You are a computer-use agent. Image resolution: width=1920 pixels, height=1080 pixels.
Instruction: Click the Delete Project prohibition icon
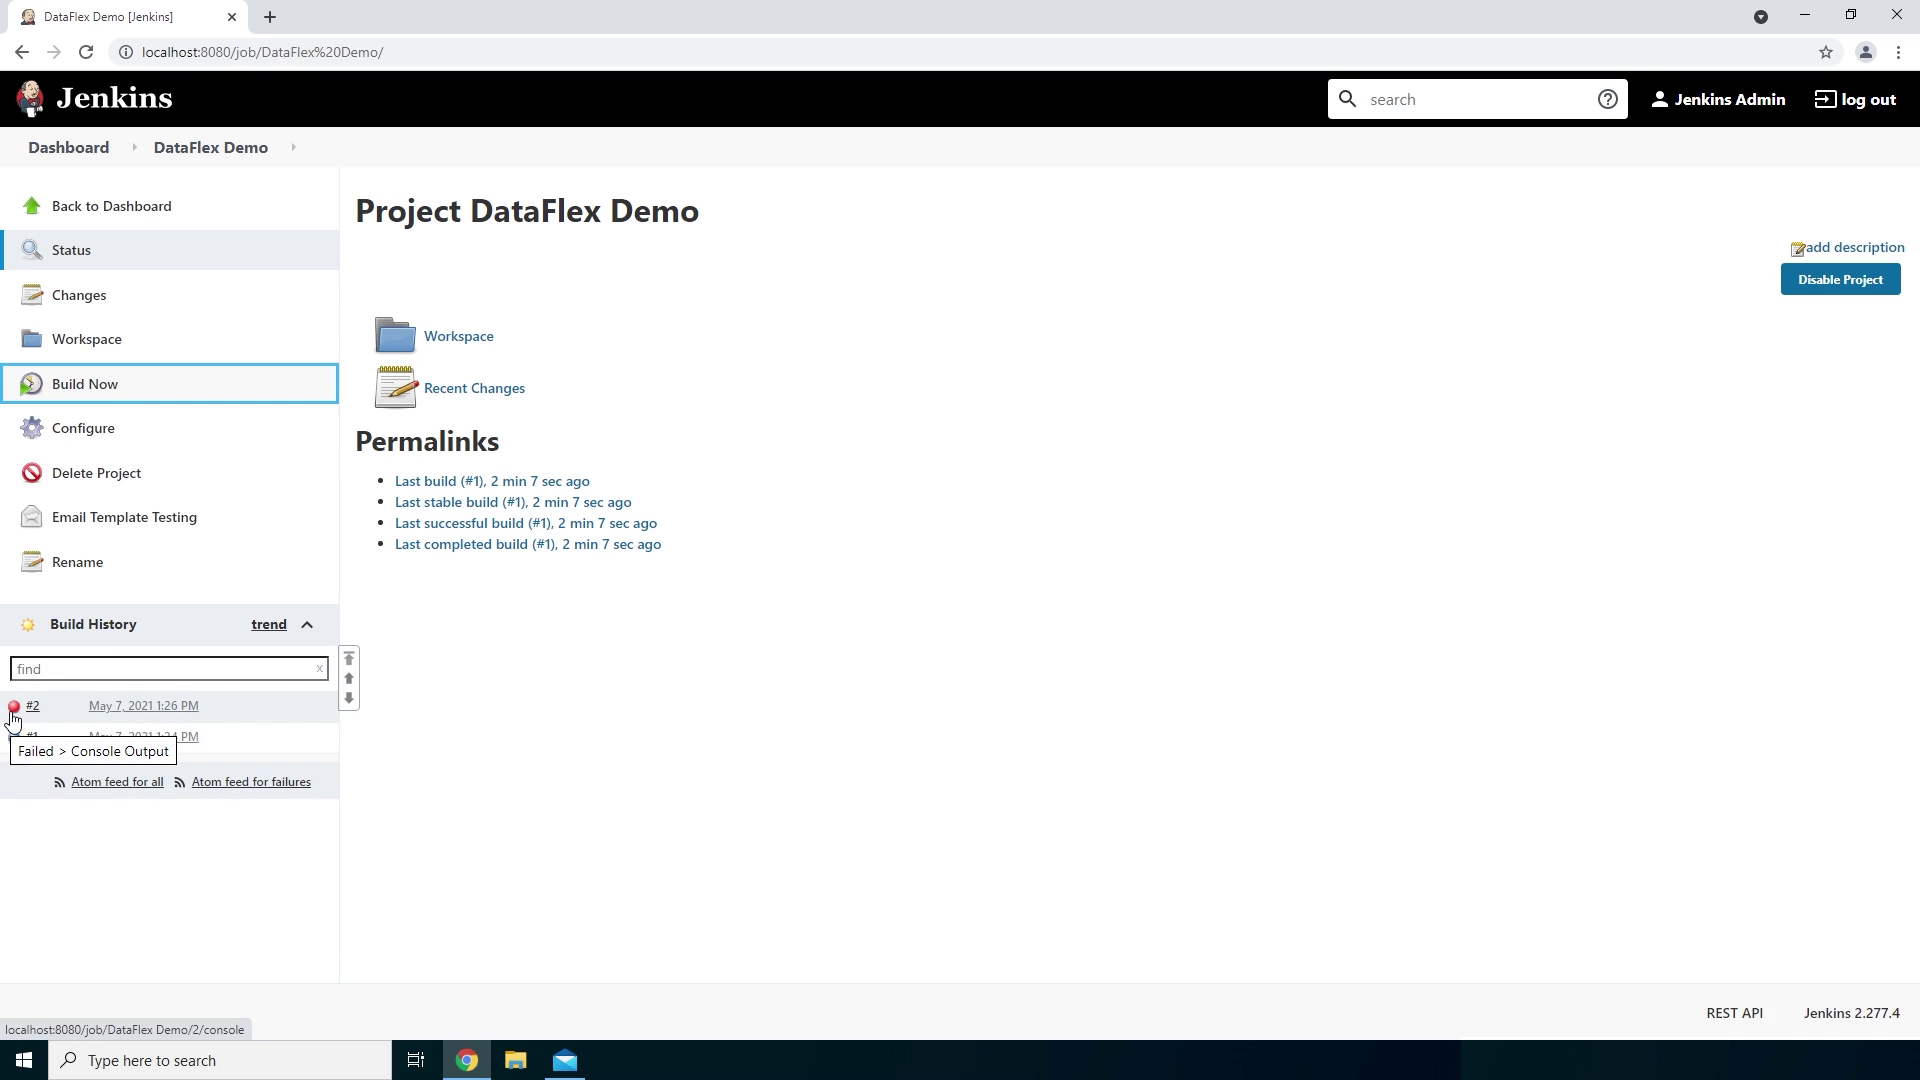(x=31, y=473)
